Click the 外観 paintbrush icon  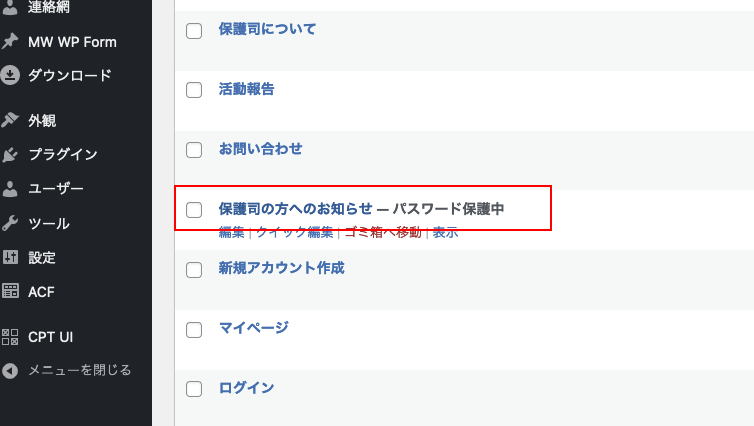click(x=10, y=121)
